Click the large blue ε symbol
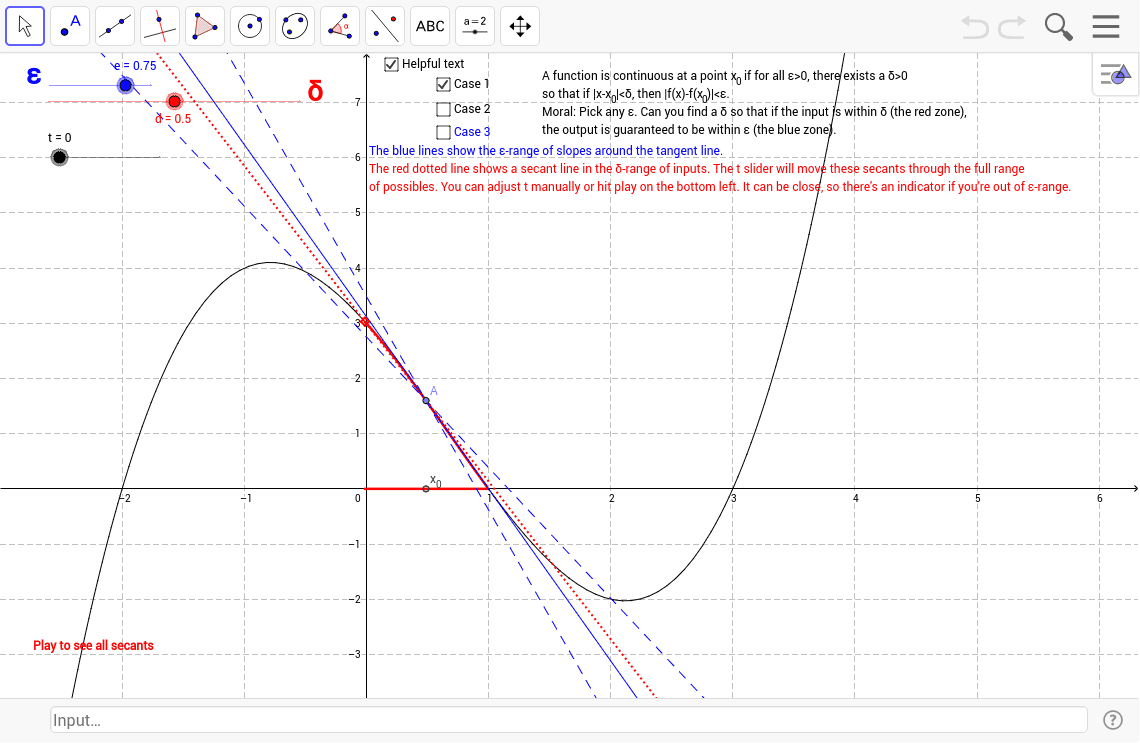This screenshot has width=1140, height=743. click(x=33, y=76)
